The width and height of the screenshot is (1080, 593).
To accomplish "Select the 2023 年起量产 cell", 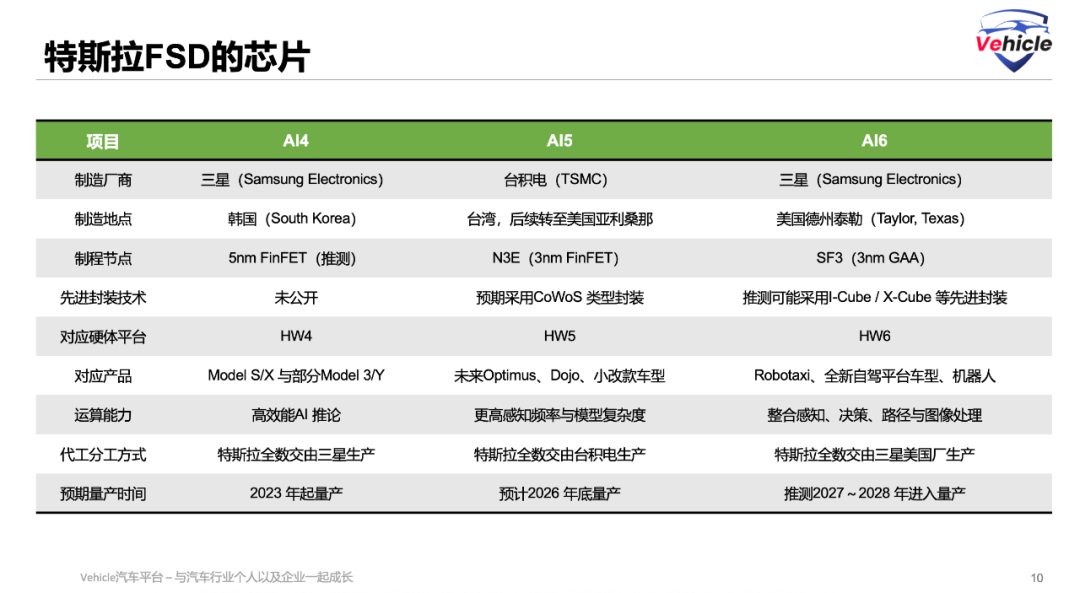I will tap(295, 492).
